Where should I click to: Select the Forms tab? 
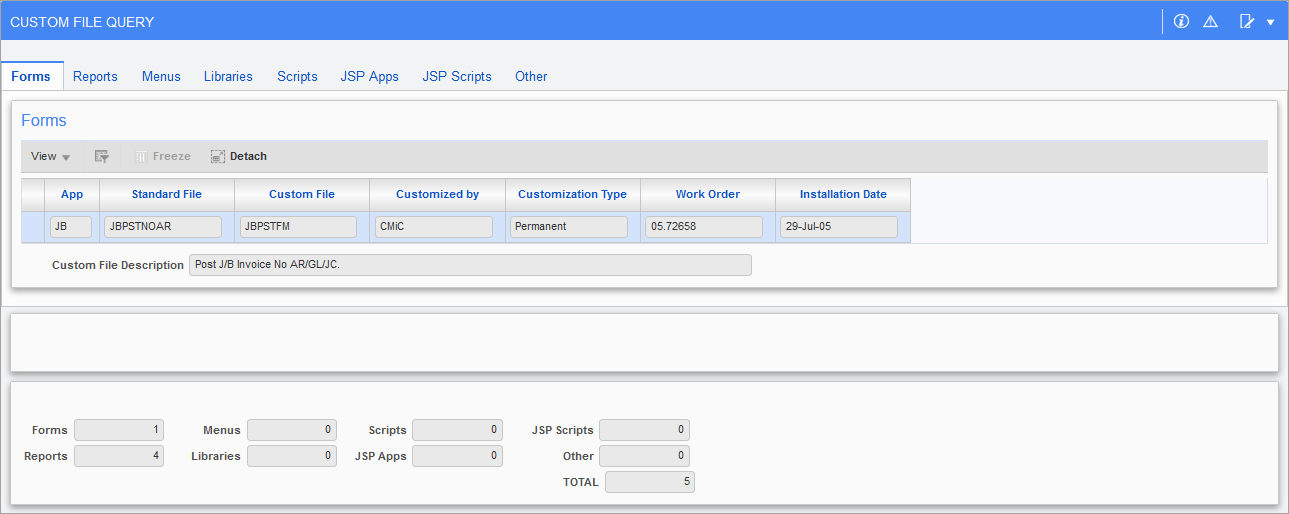(31, 76)
